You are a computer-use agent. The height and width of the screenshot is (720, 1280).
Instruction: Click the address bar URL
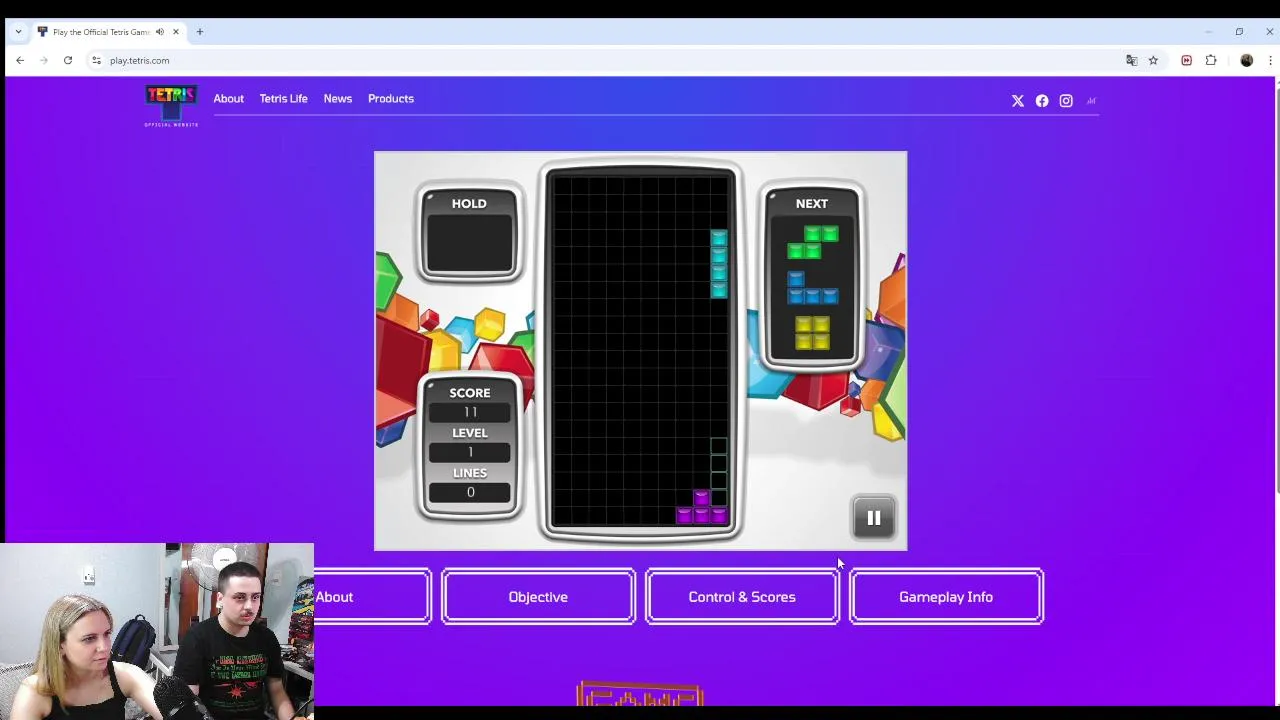pyautogui.click(x=139, y=61)
